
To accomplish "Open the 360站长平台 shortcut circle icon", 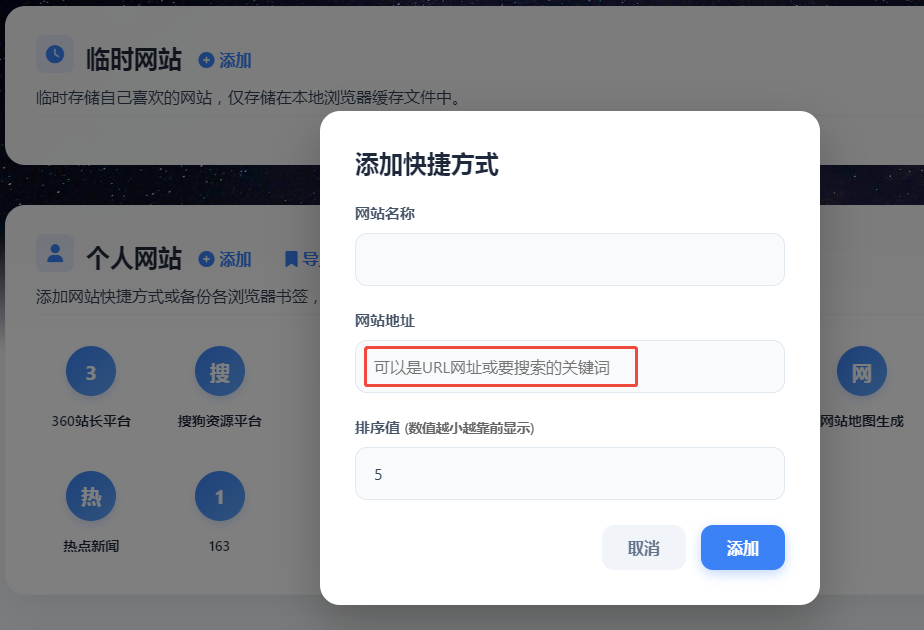I will click(x=91, y=373).
